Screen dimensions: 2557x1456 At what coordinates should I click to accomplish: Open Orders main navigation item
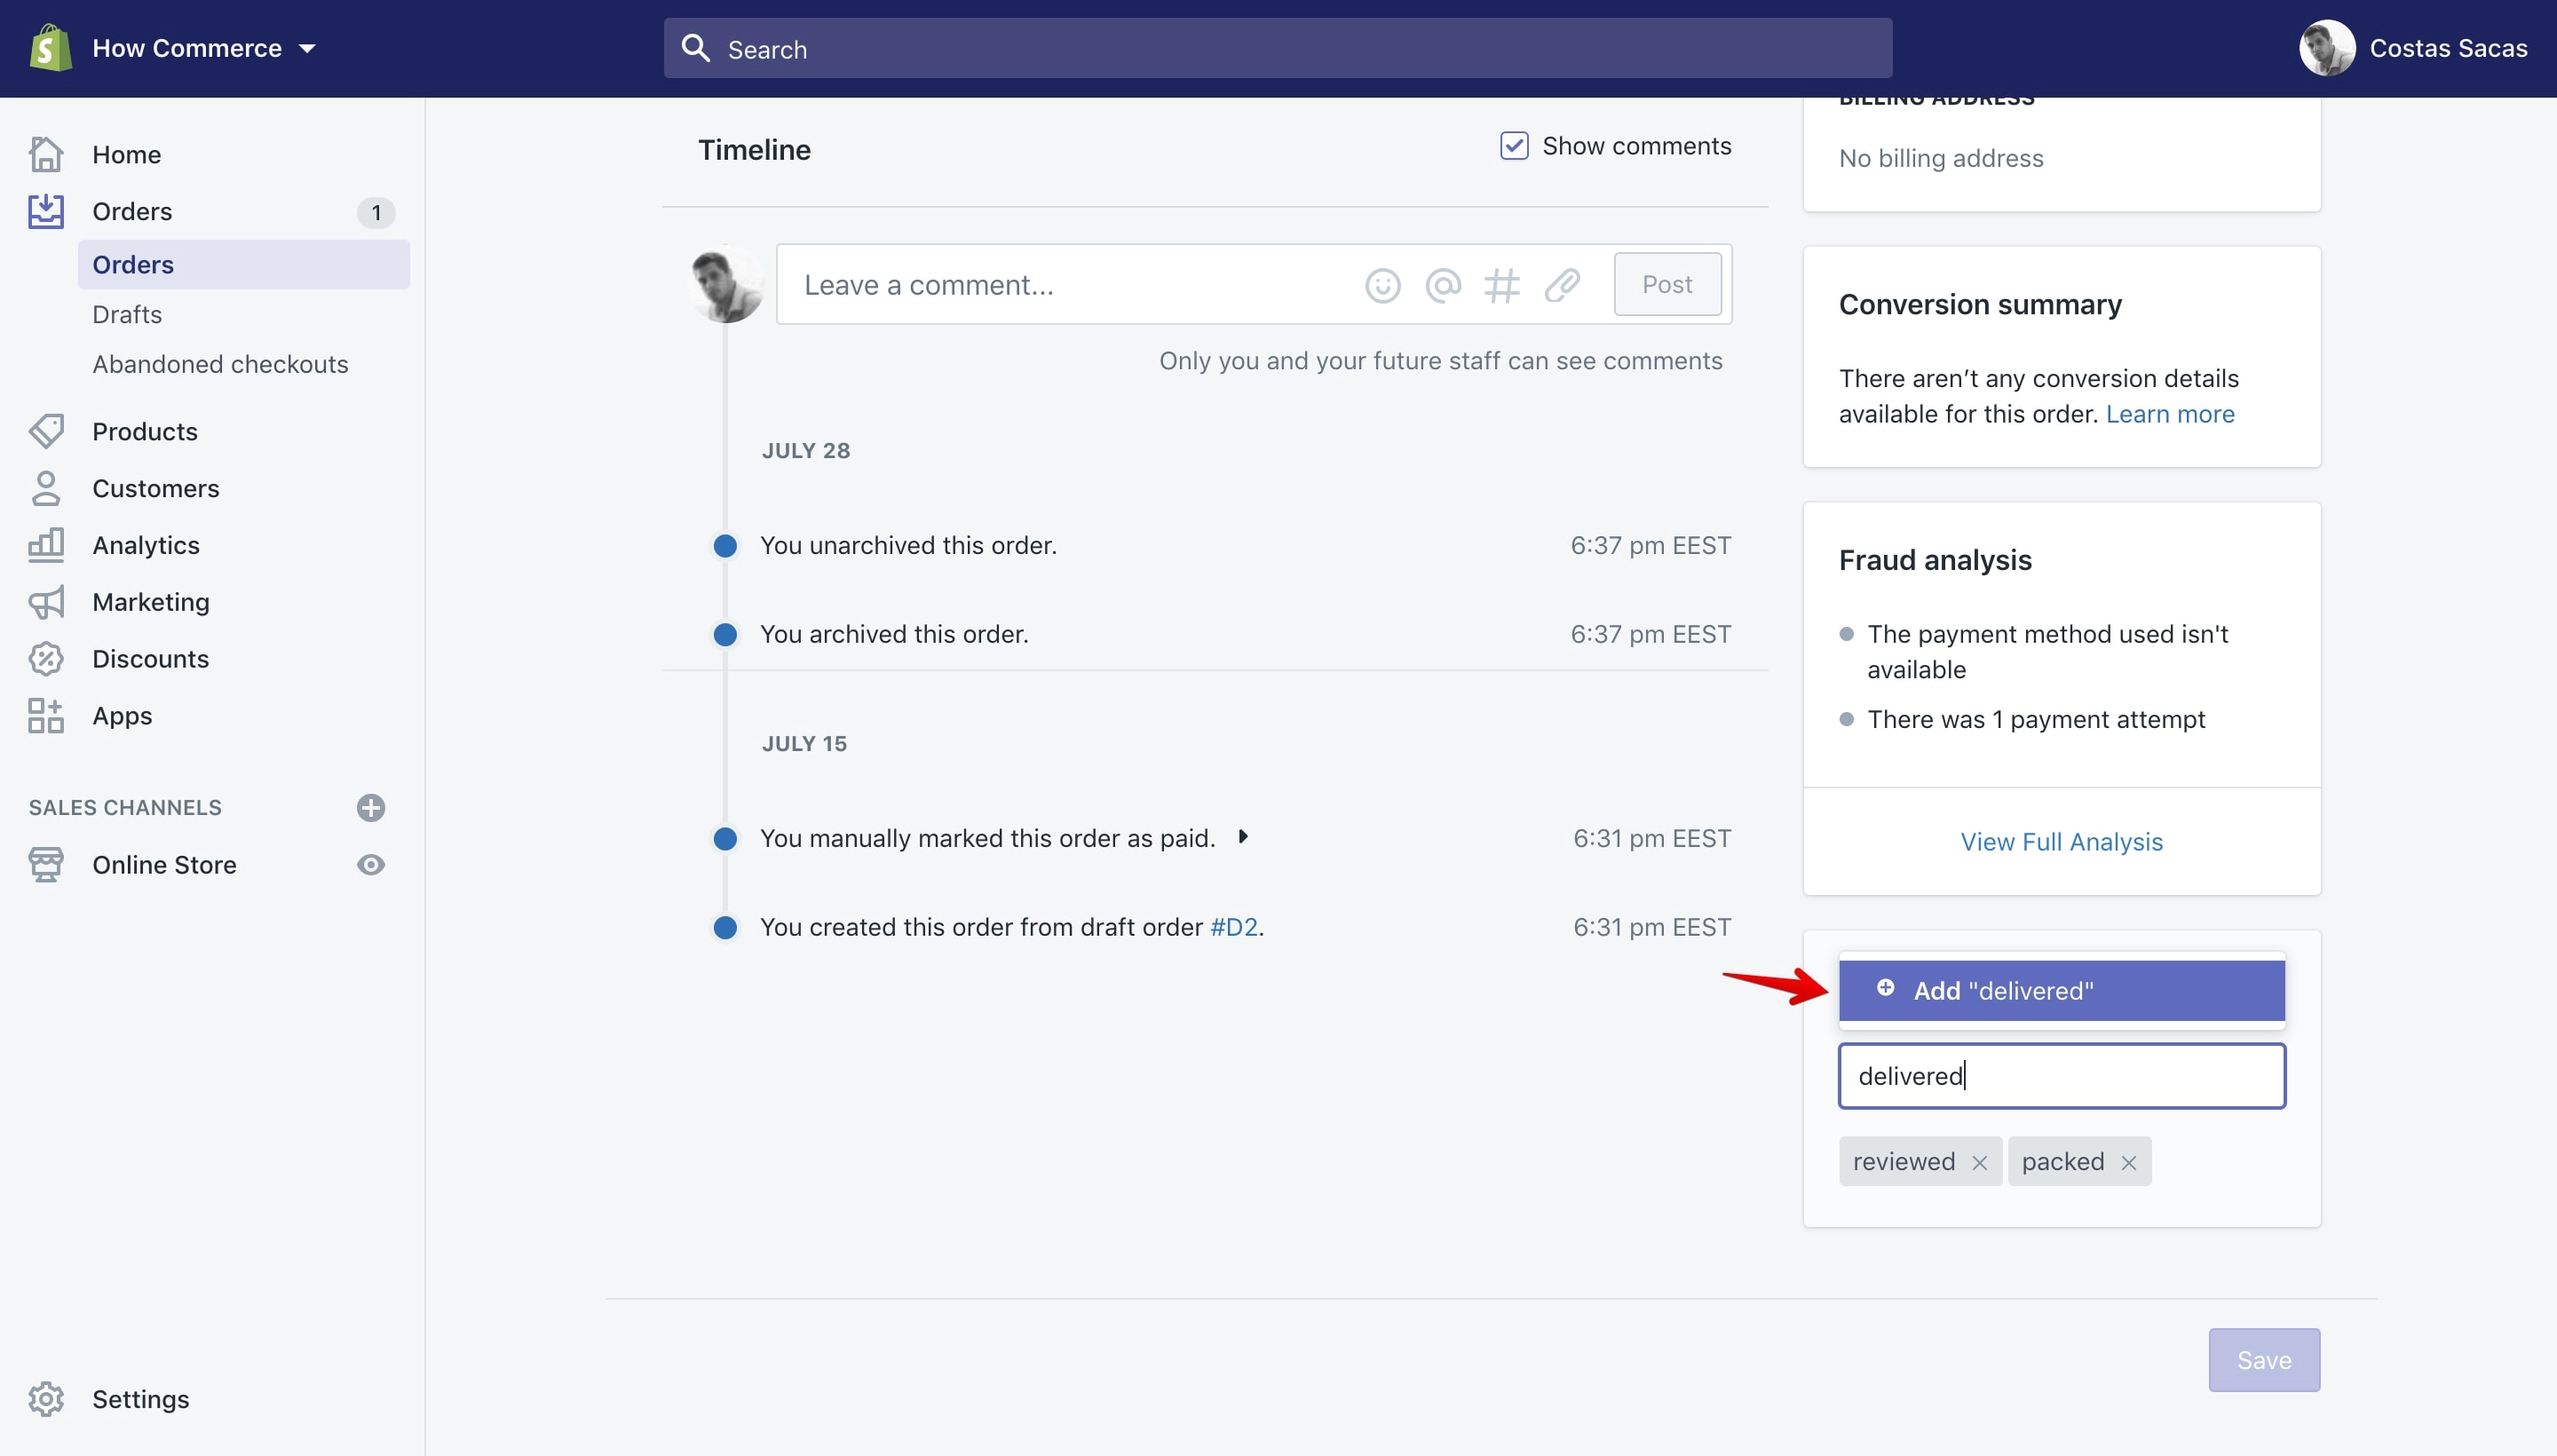tap(132, 212)
